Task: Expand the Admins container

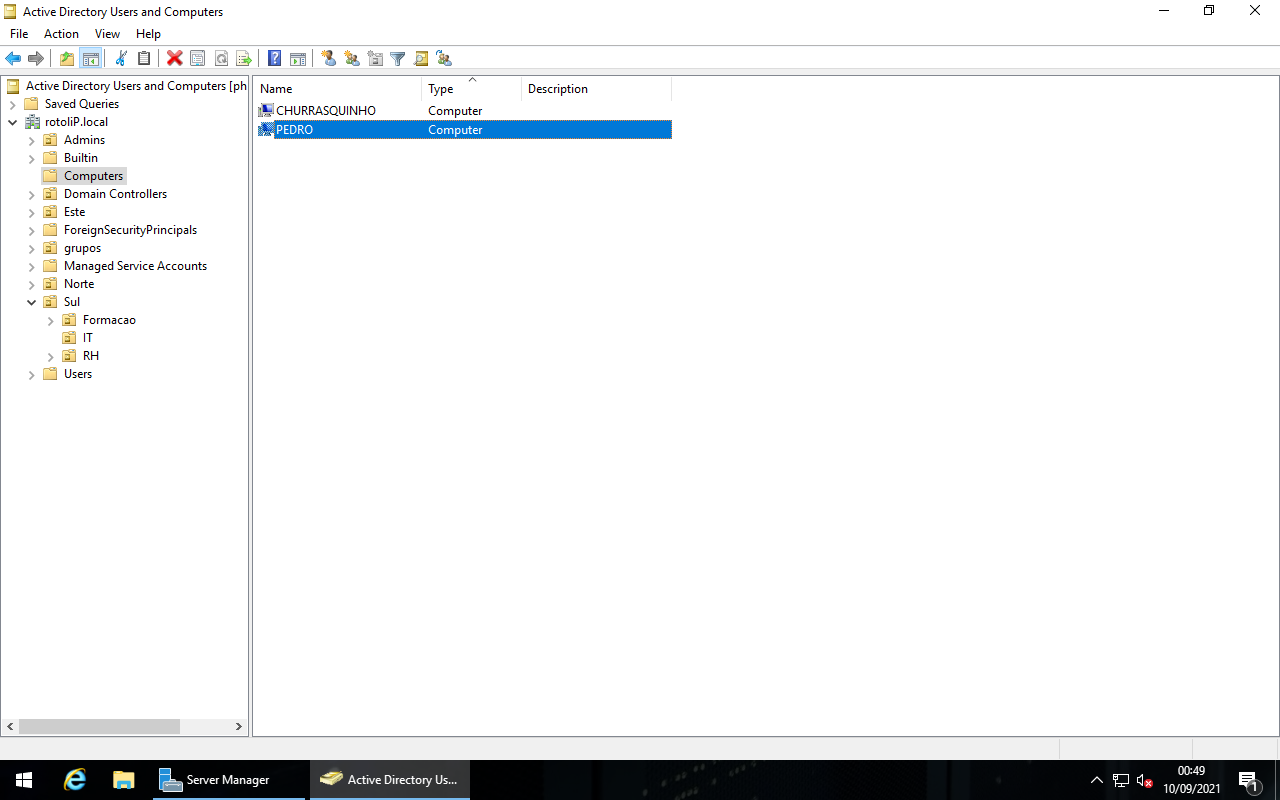Action: click(31, 139)
